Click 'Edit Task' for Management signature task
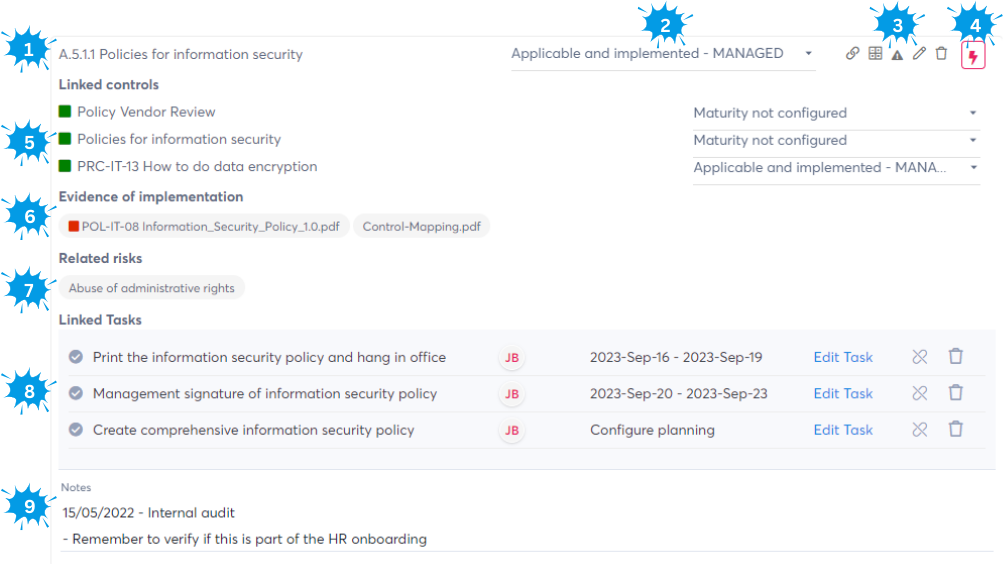Image resolution: width=1004 pixels, height=564 pixels. (843, 394)
